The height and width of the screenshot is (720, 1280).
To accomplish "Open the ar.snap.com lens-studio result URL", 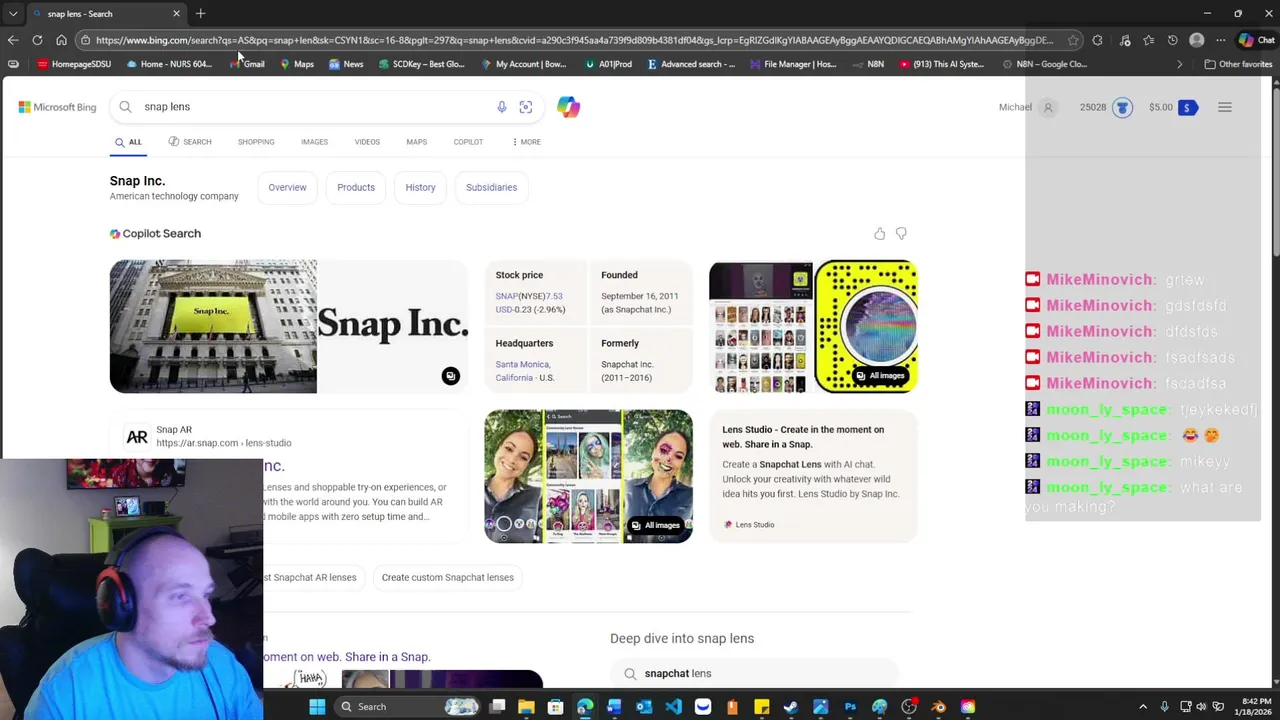I will 223,443.
